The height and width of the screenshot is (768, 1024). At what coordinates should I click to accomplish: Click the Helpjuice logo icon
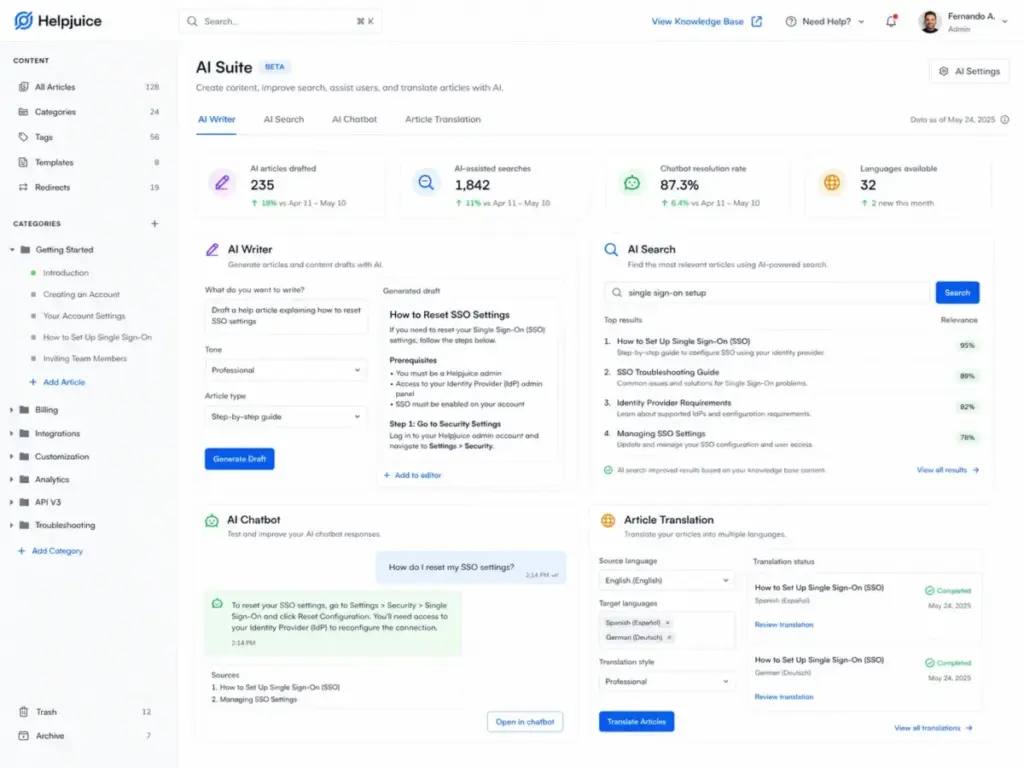pyautogui.click(x=24, y=21)
